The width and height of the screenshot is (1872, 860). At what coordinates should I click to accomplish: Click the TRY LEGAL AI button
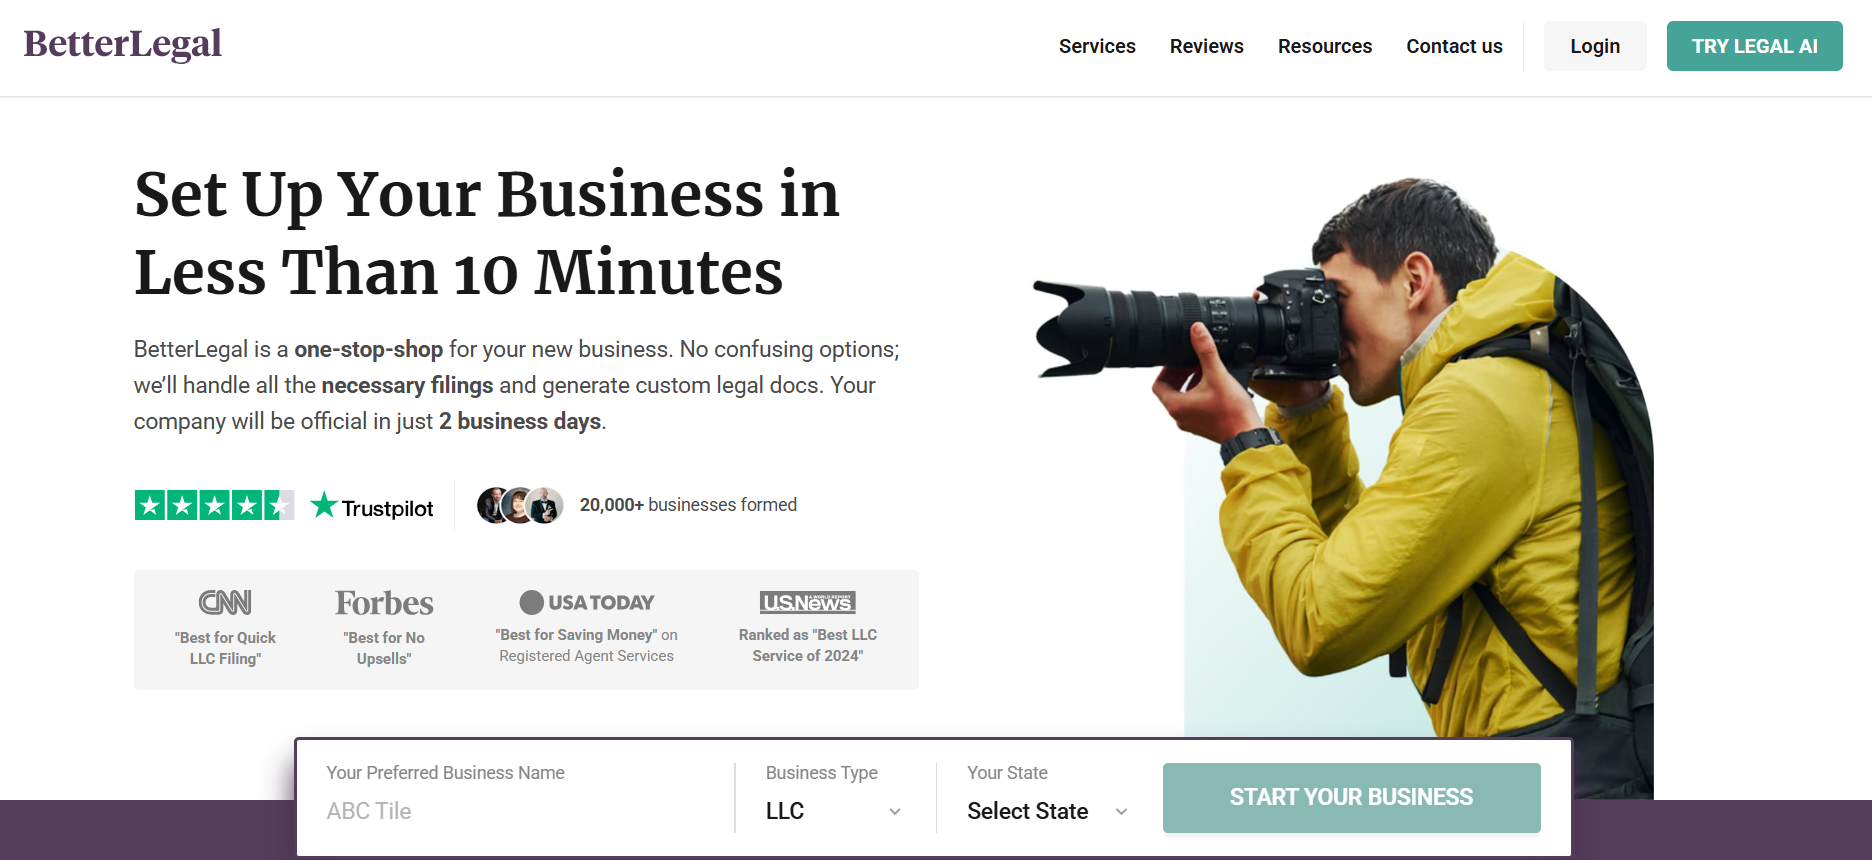coord(1755,46)
